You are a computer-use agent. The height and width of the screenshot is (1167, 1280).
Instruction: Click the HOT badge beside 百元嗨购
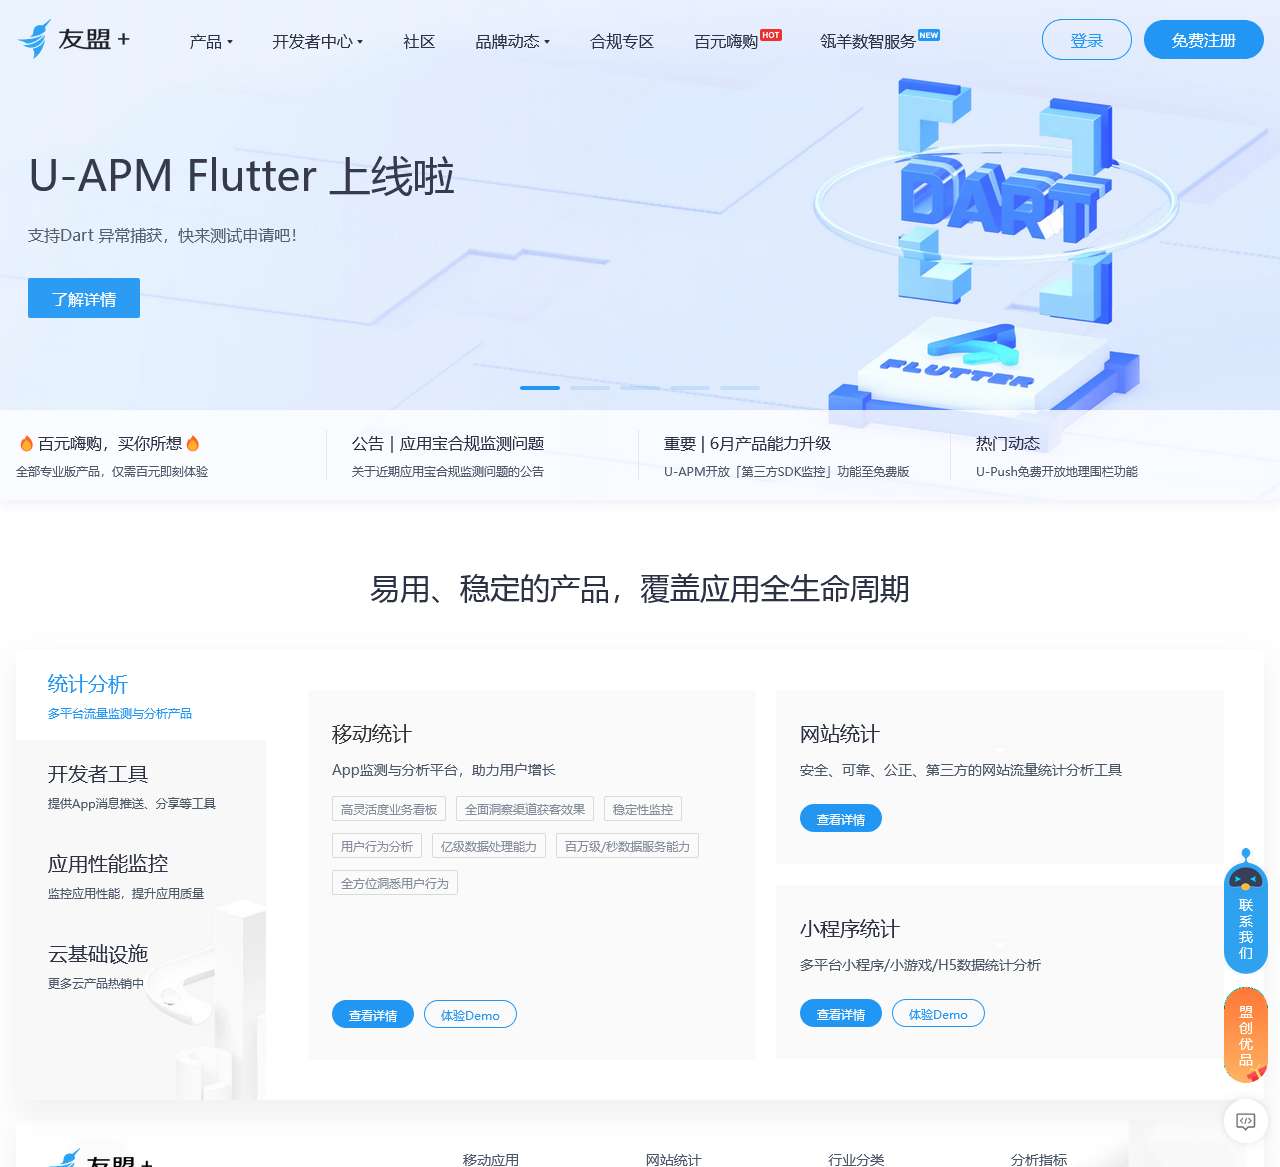click(x=771, y=35)
